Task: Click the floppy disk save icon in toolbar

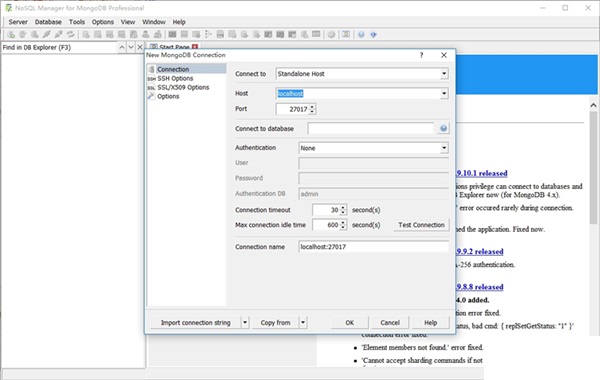Action: (x=220, y=34)
